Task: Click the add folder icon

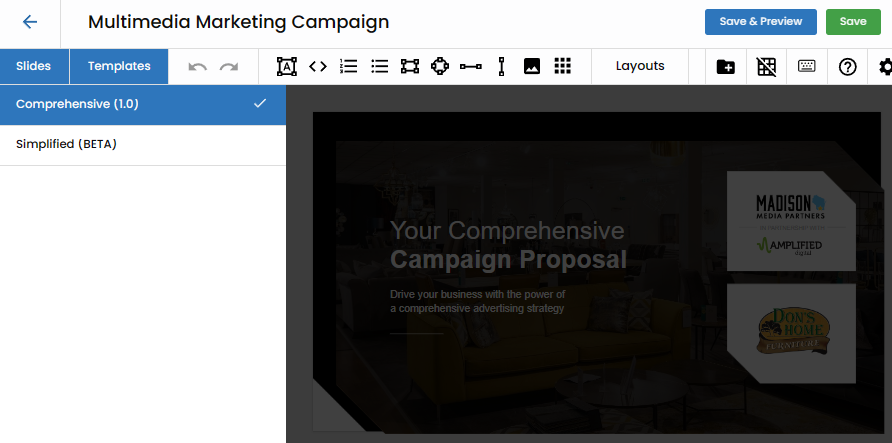Action: [726, 67]
